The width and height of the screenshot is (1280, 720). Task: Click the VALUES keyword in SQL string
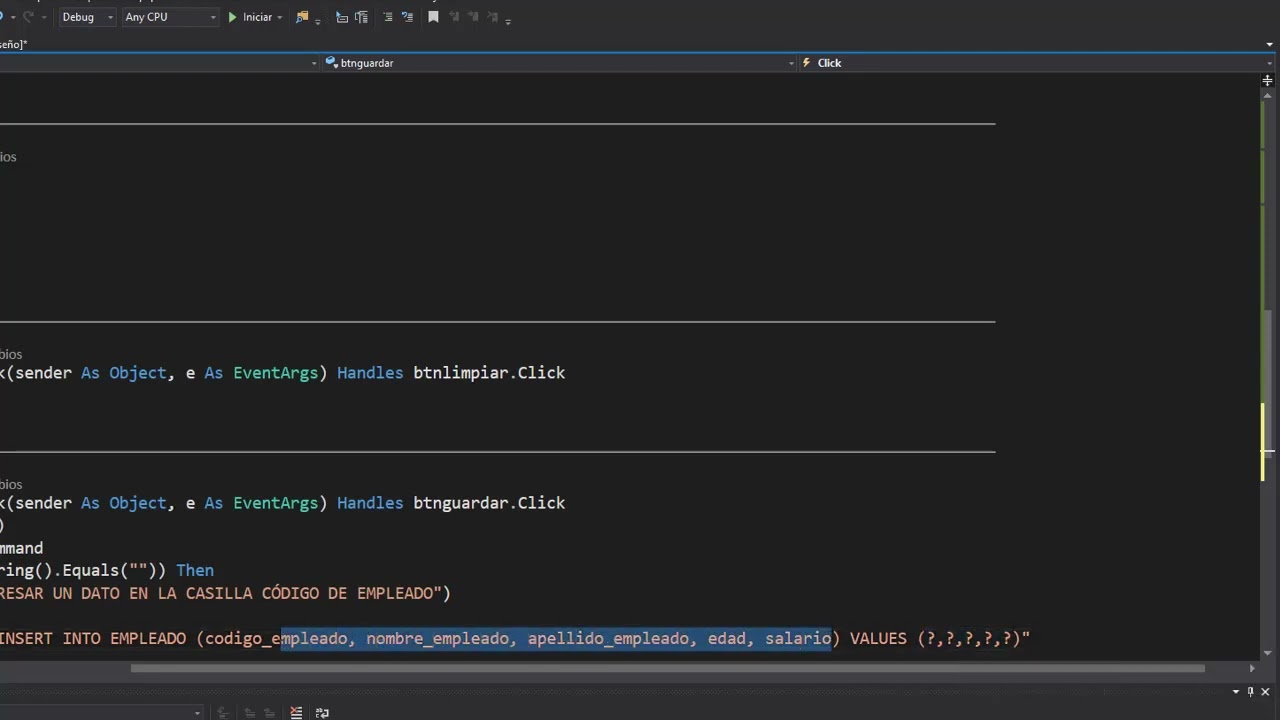878,638
